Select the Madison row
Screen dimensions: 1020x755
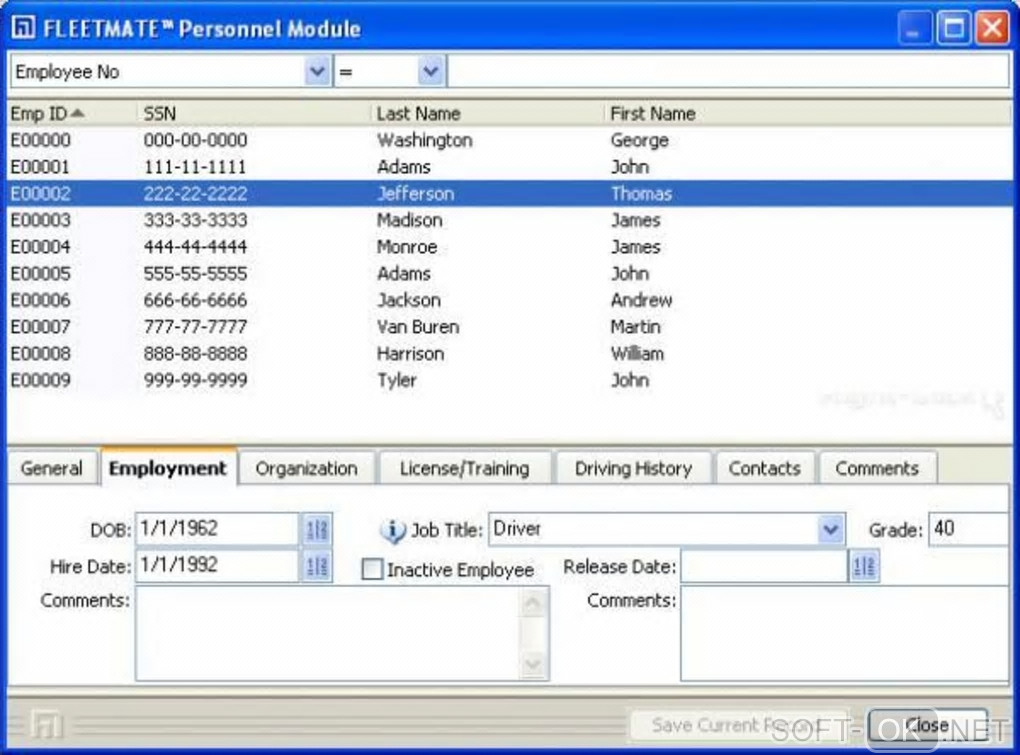[509, 220]
